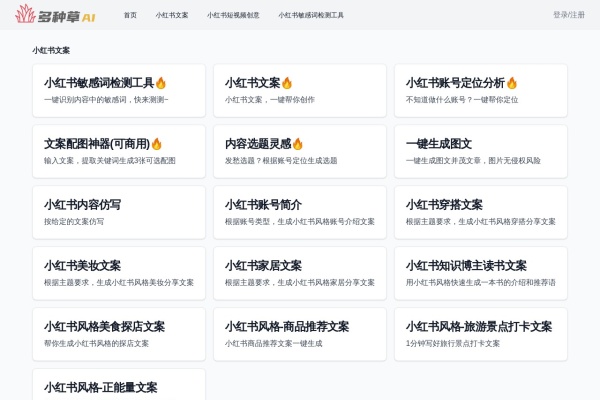Open the 小红书穿搭文案 card
Image resolution: width=600 pixels, height=400 pixels.
click(480, 212)
